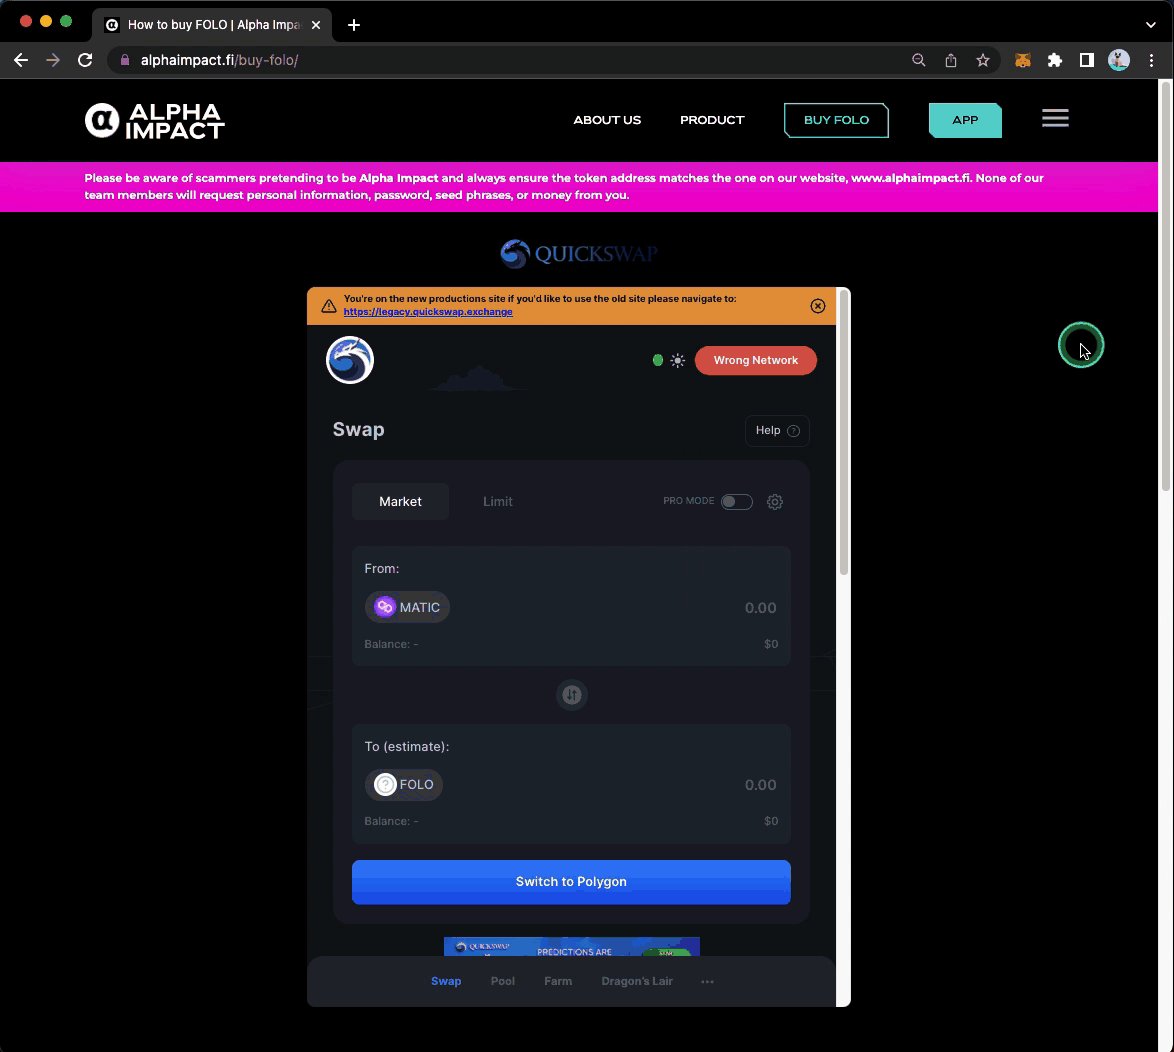Click the Switch to Polygon button
This screenshot has width=1174, height=1052.
(x=571, y=882)
